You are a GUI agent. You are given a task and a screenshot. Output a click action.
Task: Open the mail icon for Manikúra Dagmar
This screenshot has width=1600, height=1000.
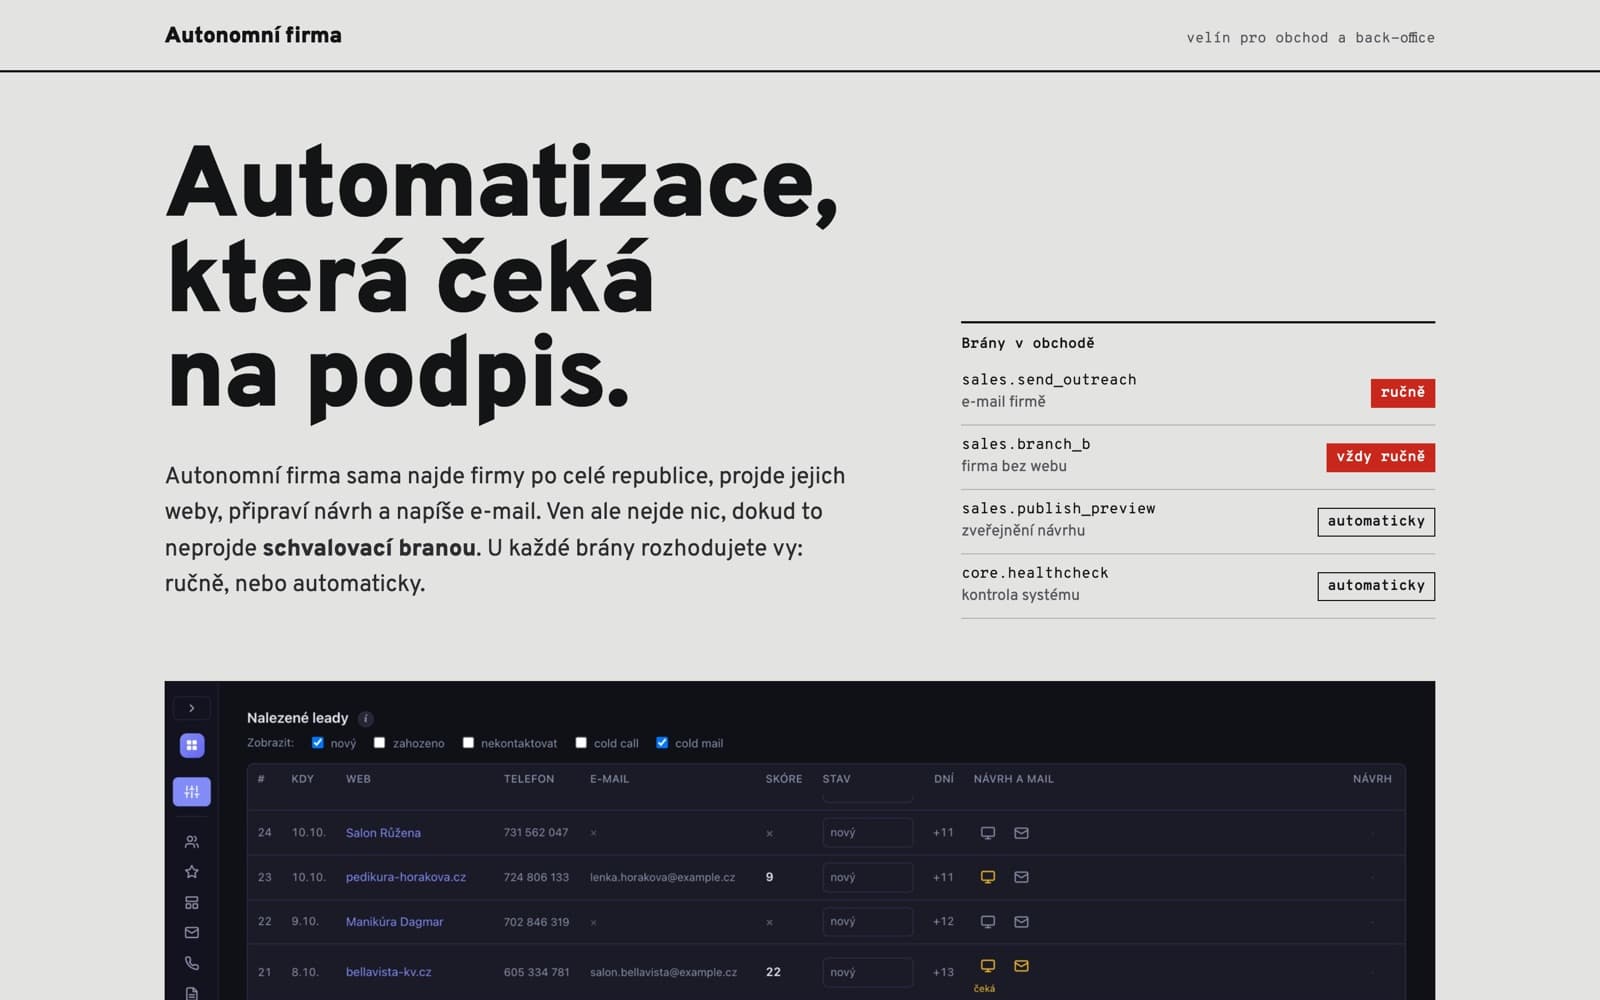click(x=1021, y=922)
